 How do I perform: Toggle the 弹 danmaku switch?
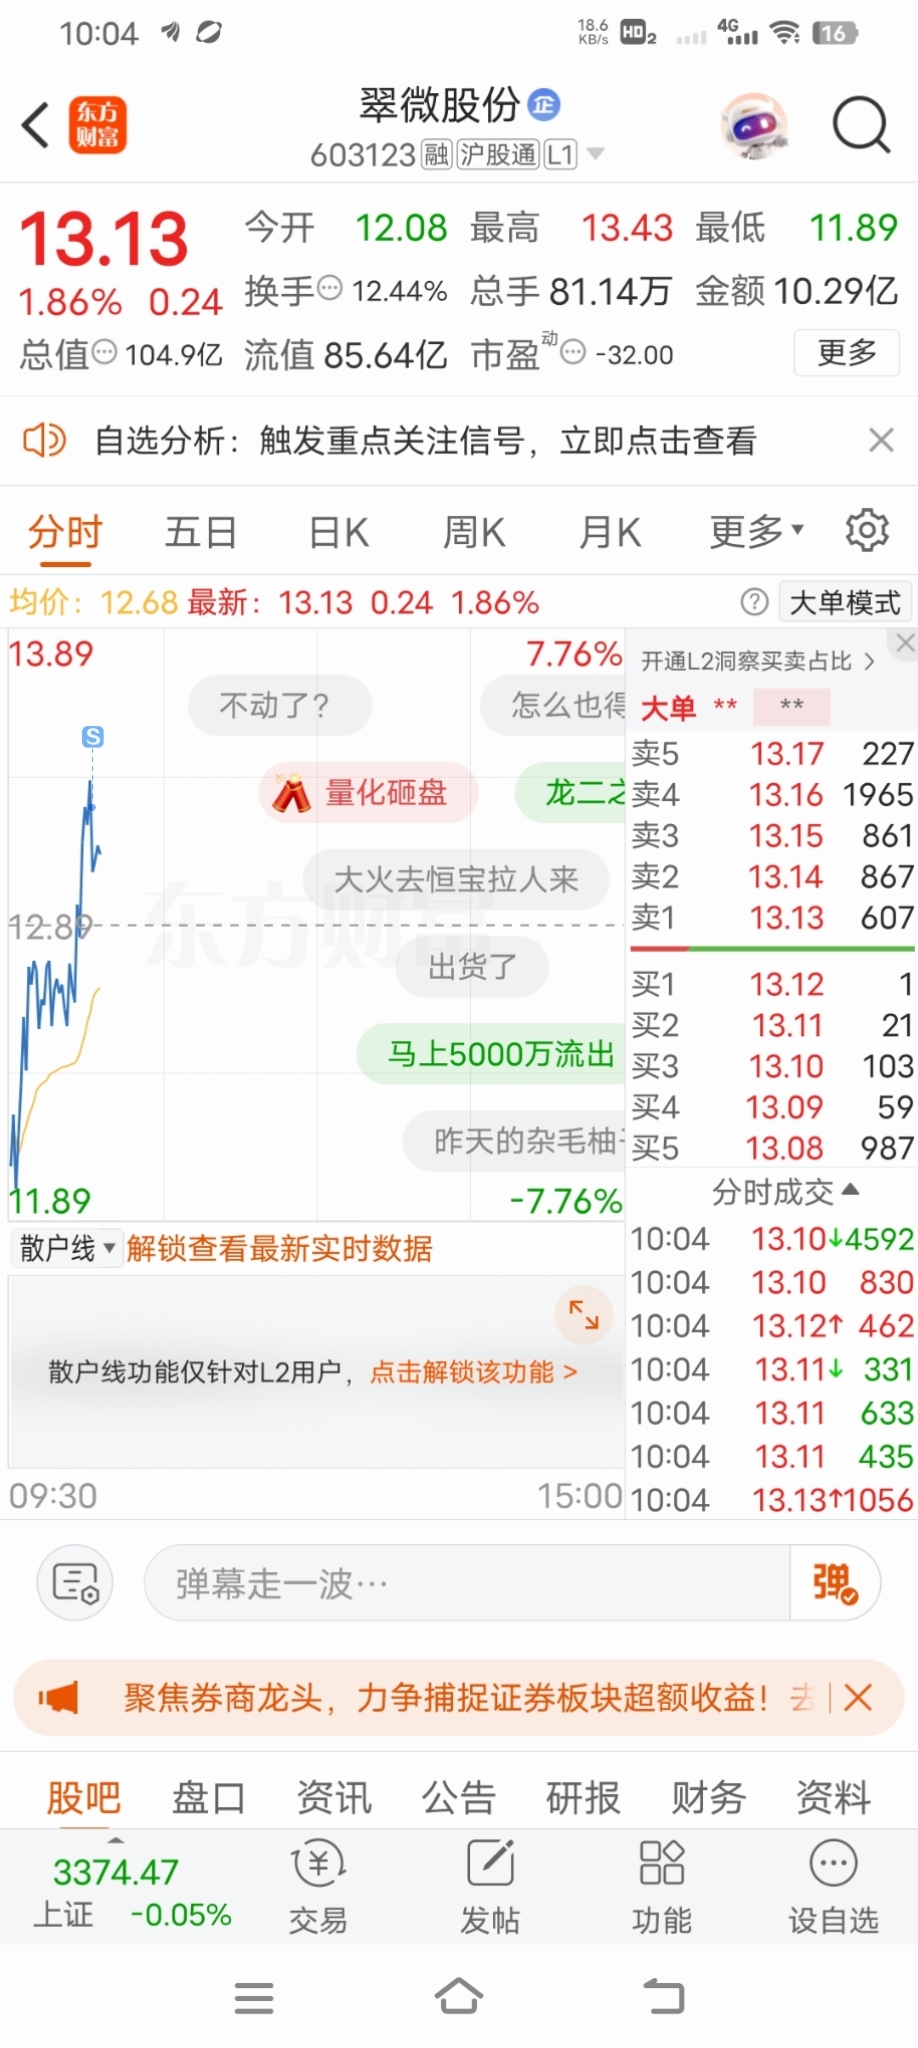[835, 1583]
